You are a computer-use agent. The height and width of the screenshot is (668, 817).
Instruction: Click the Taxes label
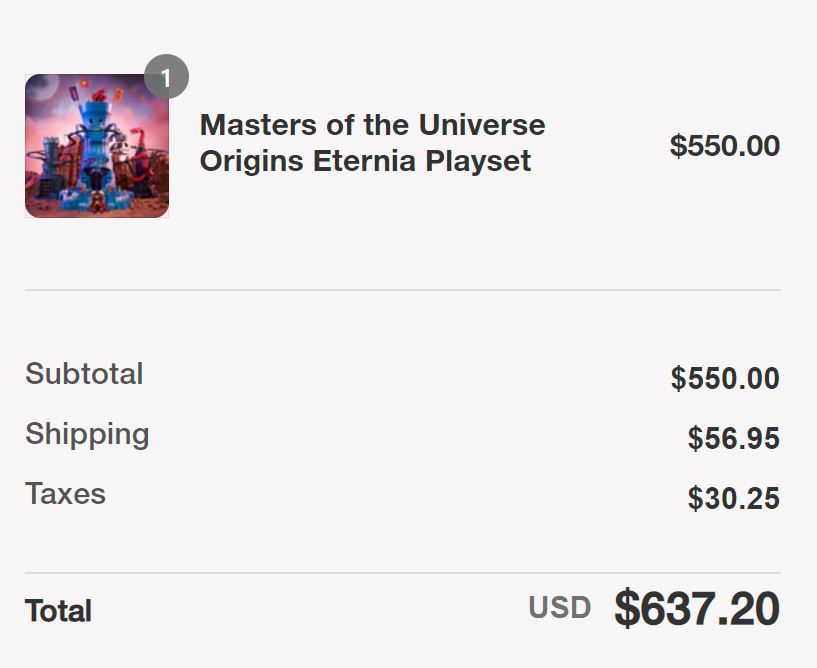tap(65, 494)
